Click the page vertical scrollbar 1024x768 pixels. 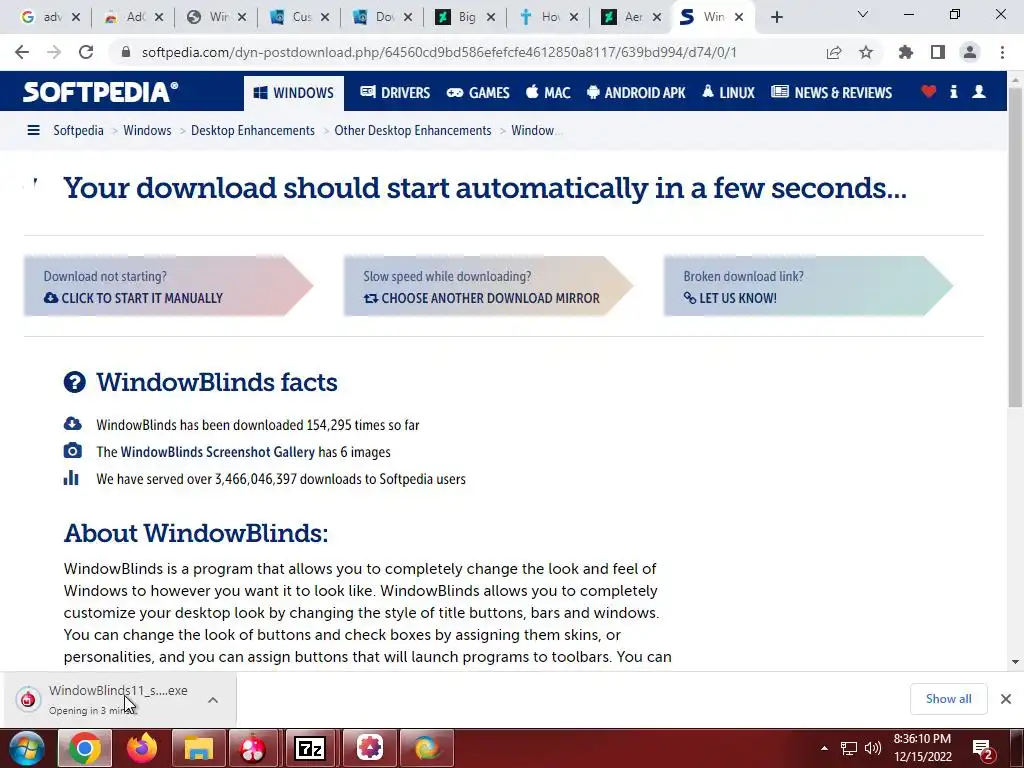1015,248
